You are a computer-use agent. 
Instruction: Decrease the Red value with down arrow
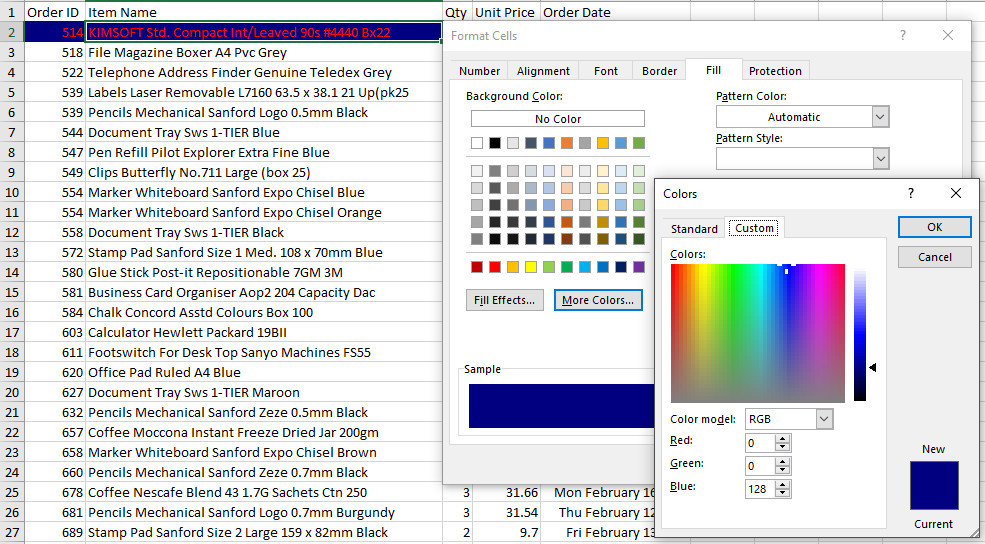click(782, 447)
